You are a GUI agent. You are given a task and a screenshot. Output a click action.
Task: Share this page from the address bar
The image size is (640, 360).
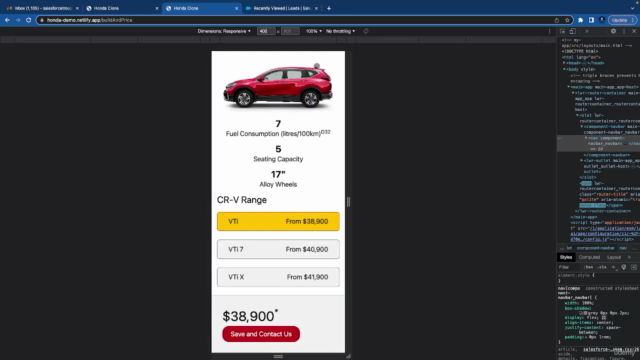pyautogui.click(x=557, y=20)
